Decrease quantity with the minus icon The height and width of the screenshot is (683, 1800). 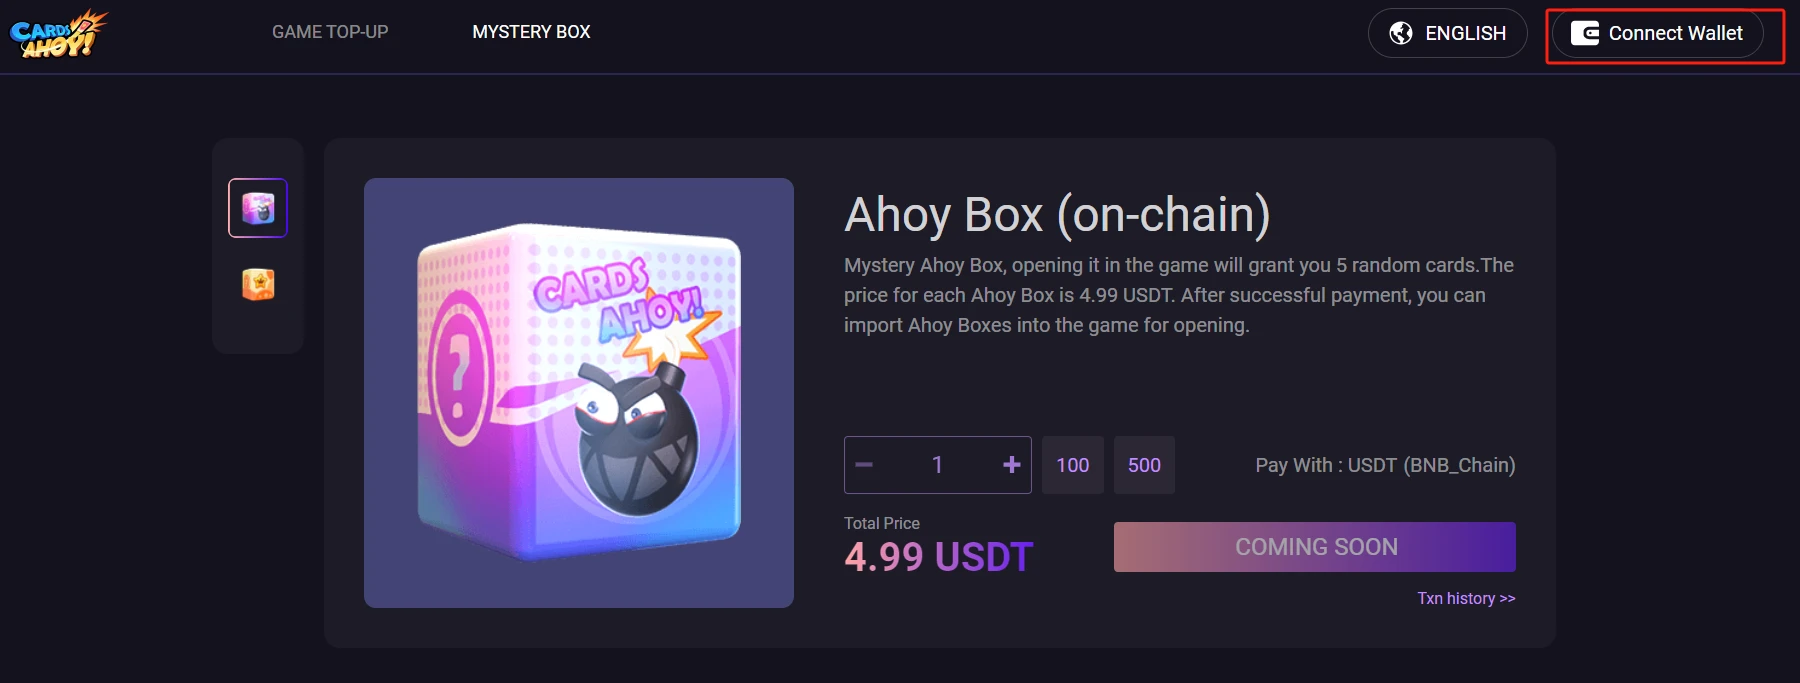(865, 465)
